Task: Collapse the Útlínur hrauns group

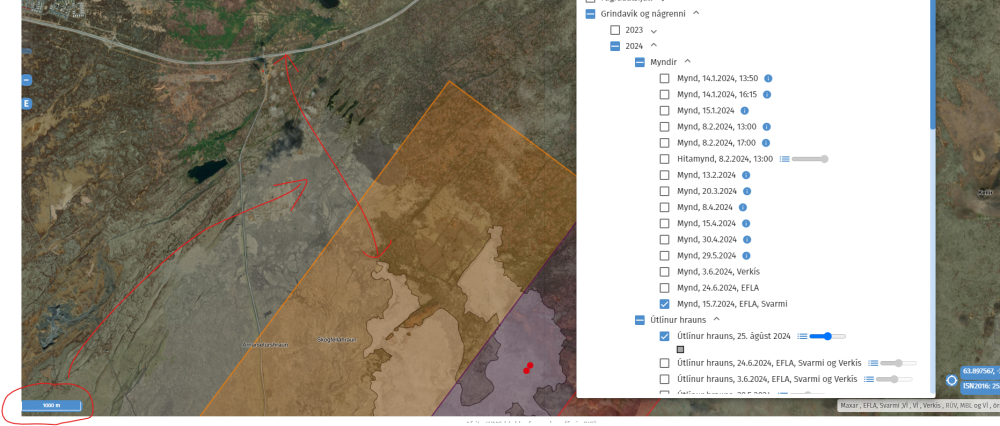Action: pyautogui.click(x=716, y=319)
